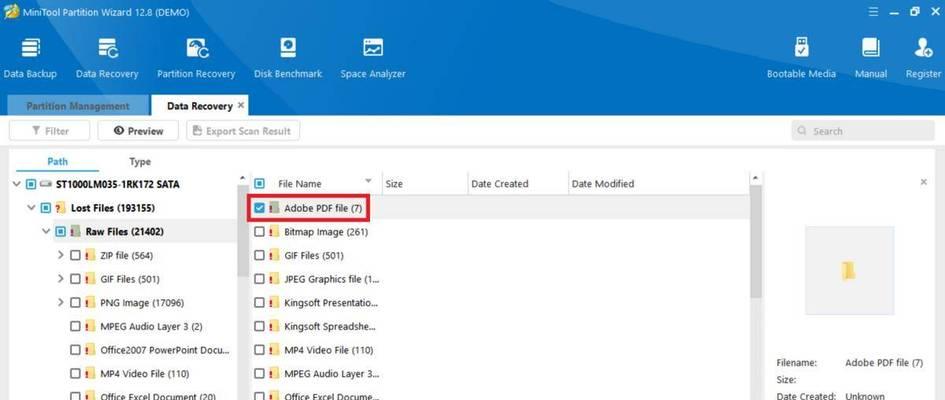The width and height of the screenshot is (945, 400).
Task: Expand the PNG Image tree node
Action: 60,302
